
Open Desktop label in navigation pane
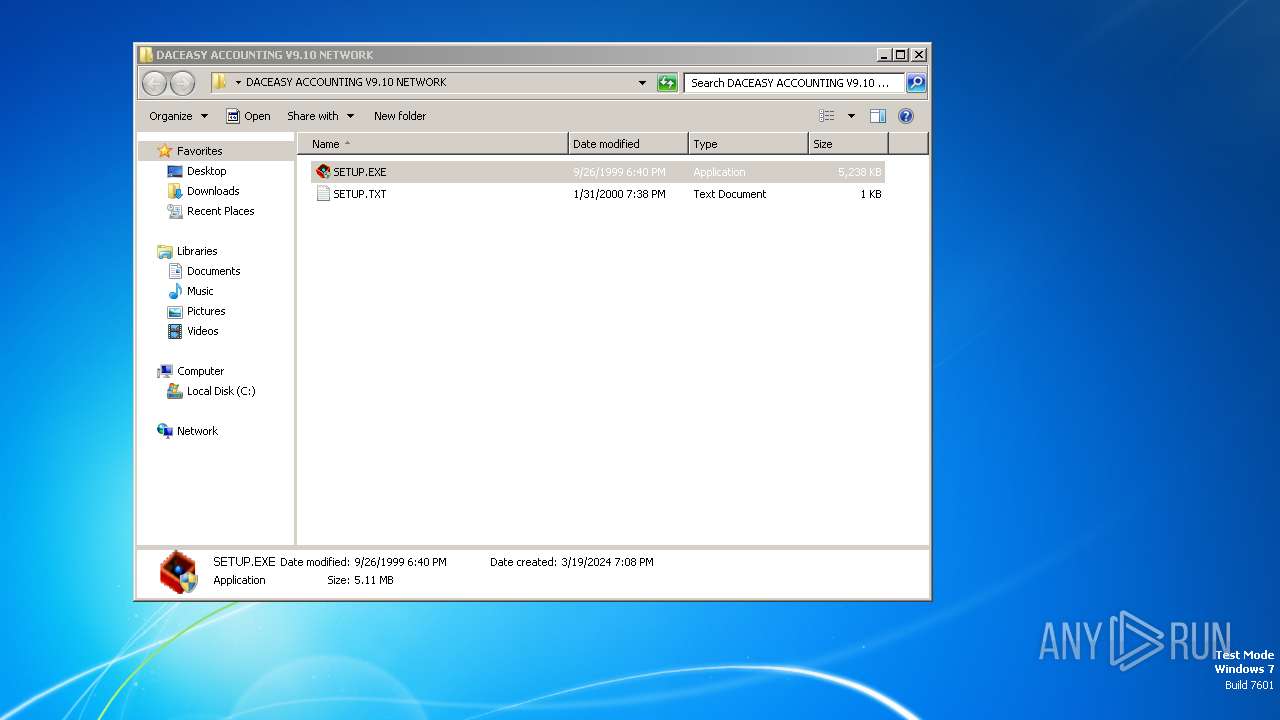(x=207, y=171)
